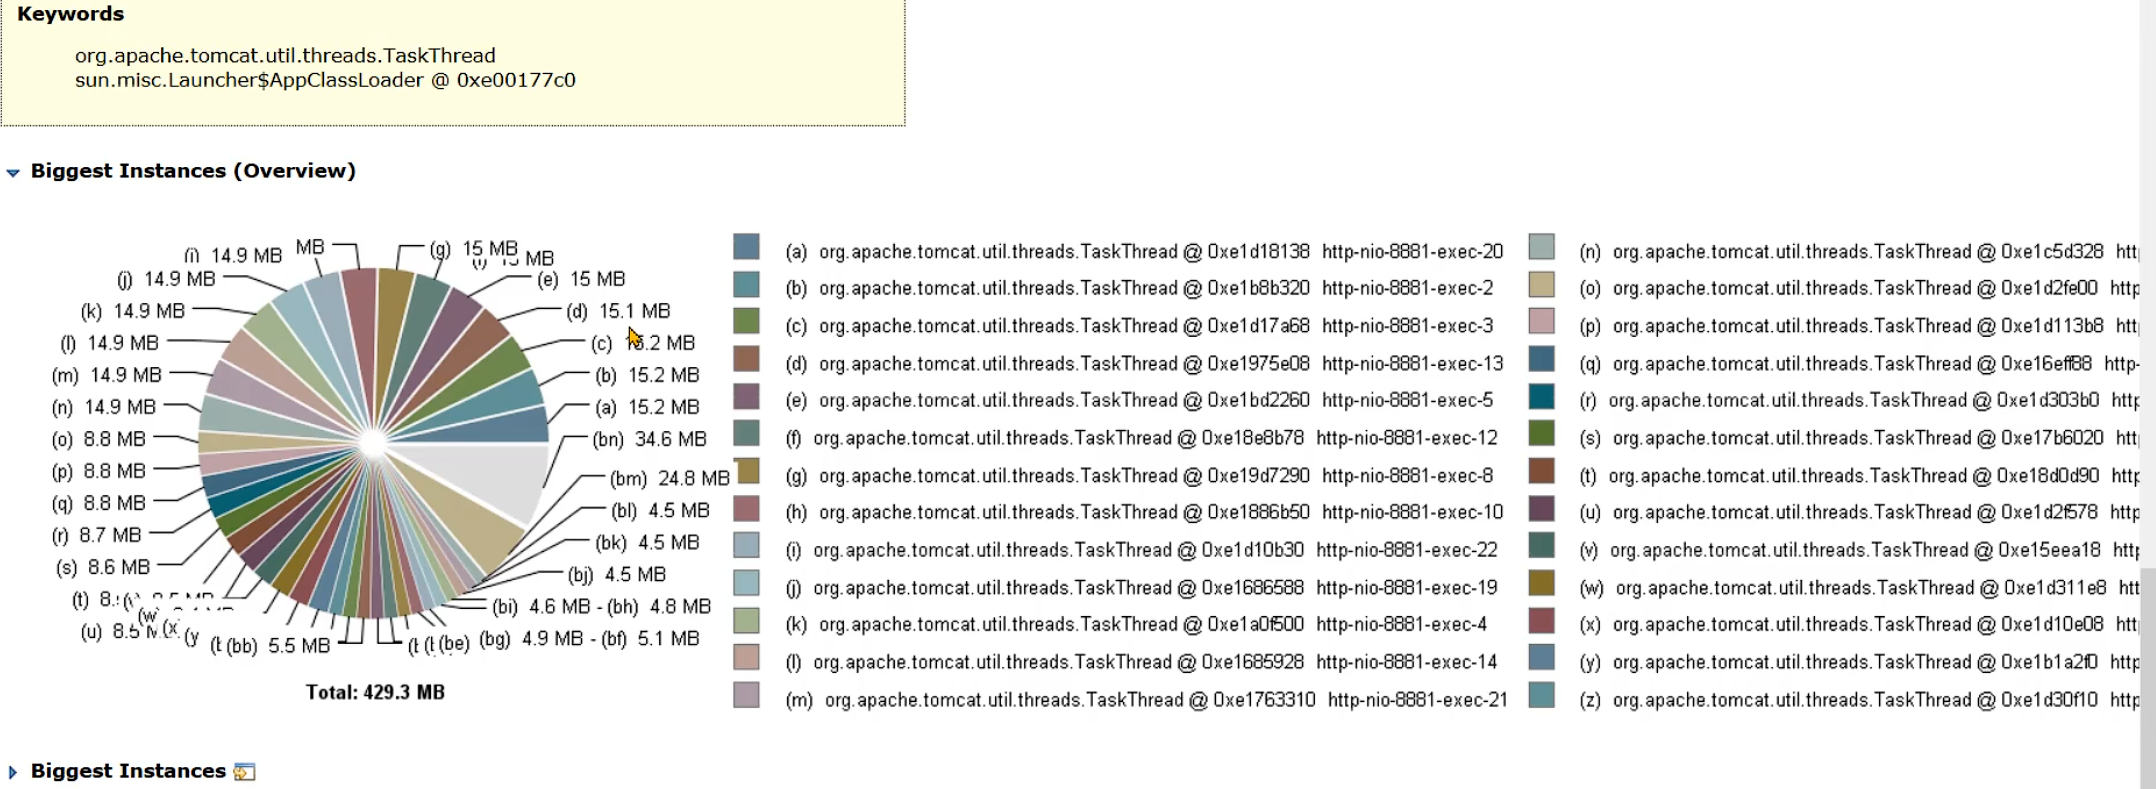Click the 34.6 MB (bn) pie label
The height and width of the screenshot is (789, 2156).
[x=650, y=439]
